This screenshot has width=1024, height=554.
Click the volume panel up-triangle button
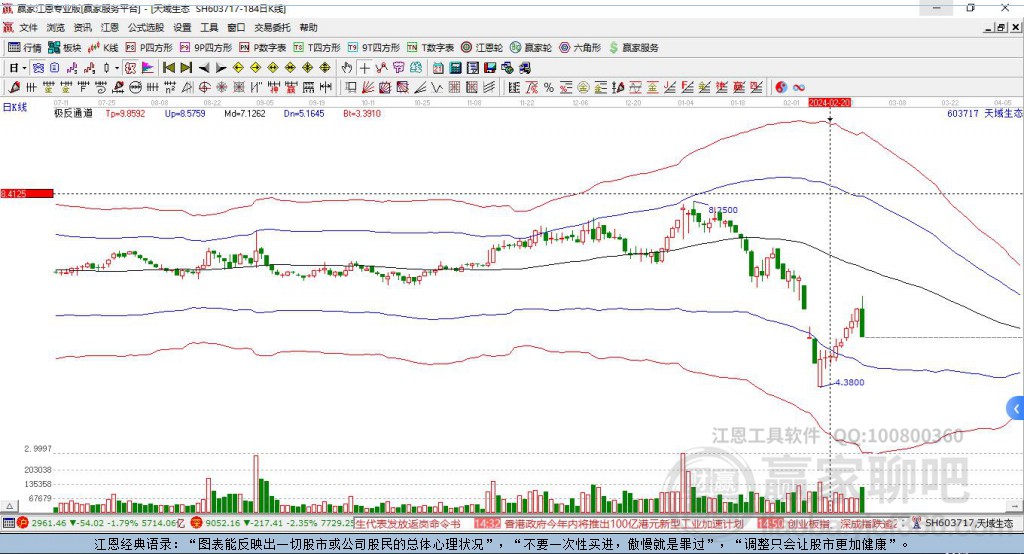click(x=9, y=506)
